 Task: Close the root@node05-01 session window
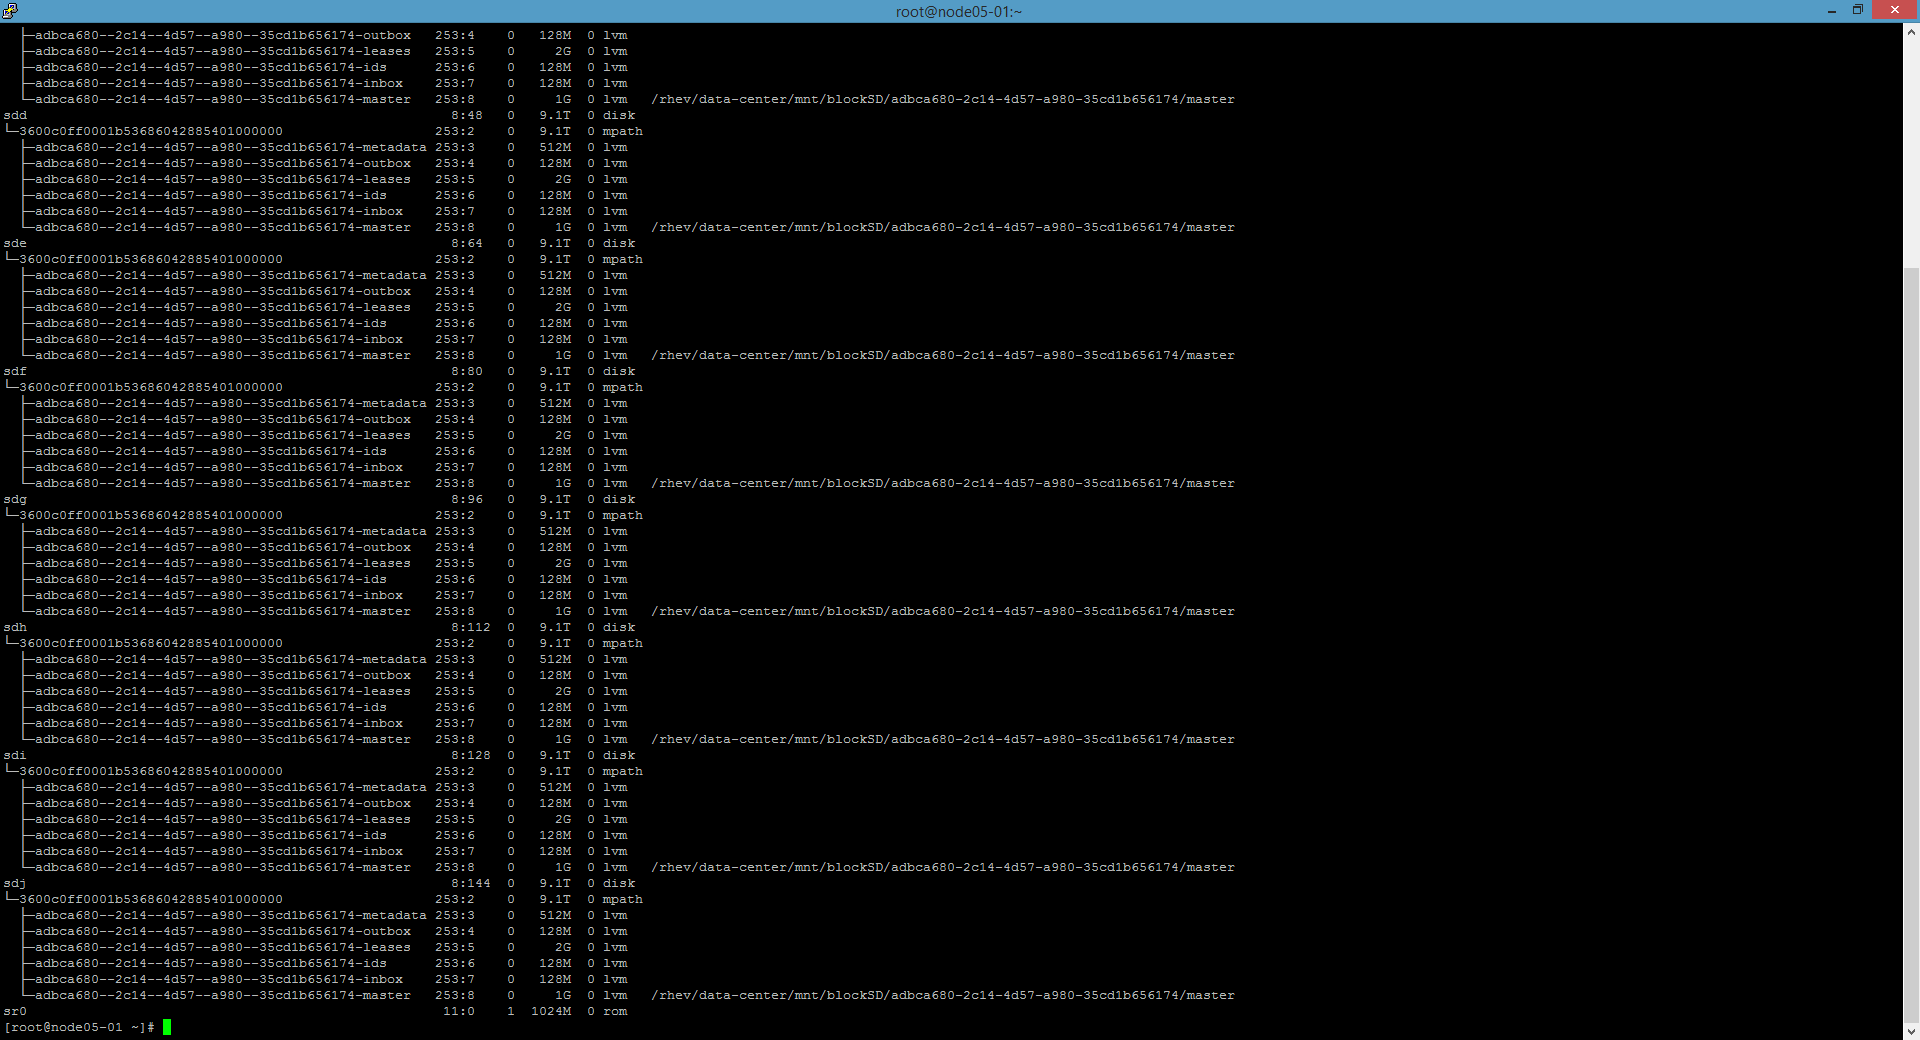point(1894,11)
